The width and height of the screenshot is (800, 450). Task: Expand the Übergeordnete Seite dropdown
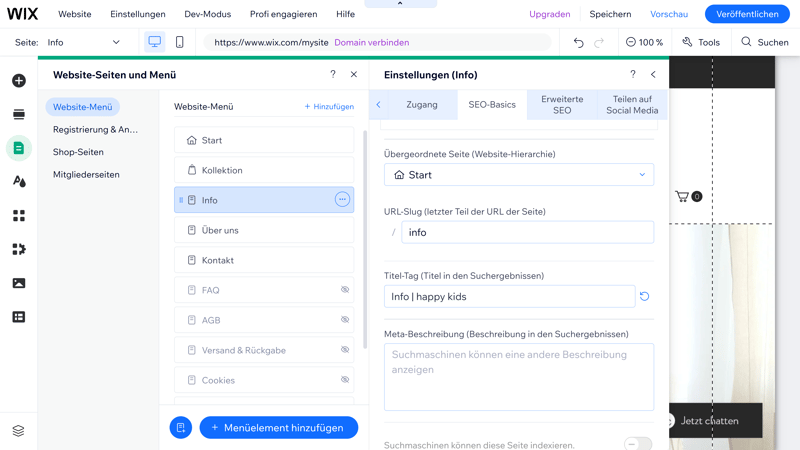tap(519, 175)
